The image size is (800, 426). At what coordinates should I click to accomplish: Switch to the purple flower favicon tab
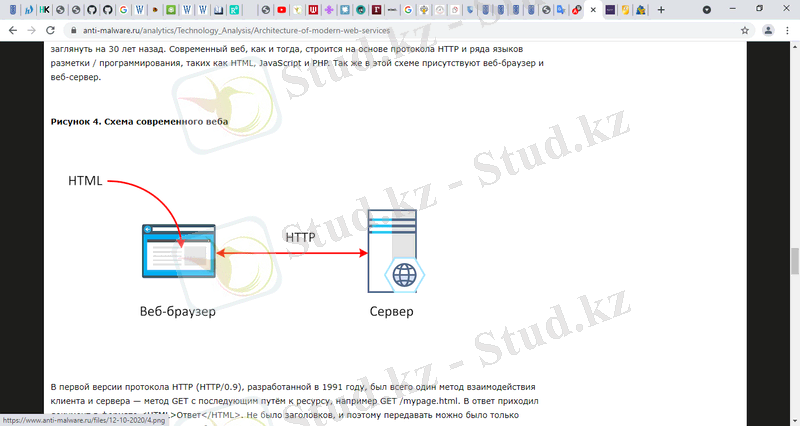(x=329, y=10)
